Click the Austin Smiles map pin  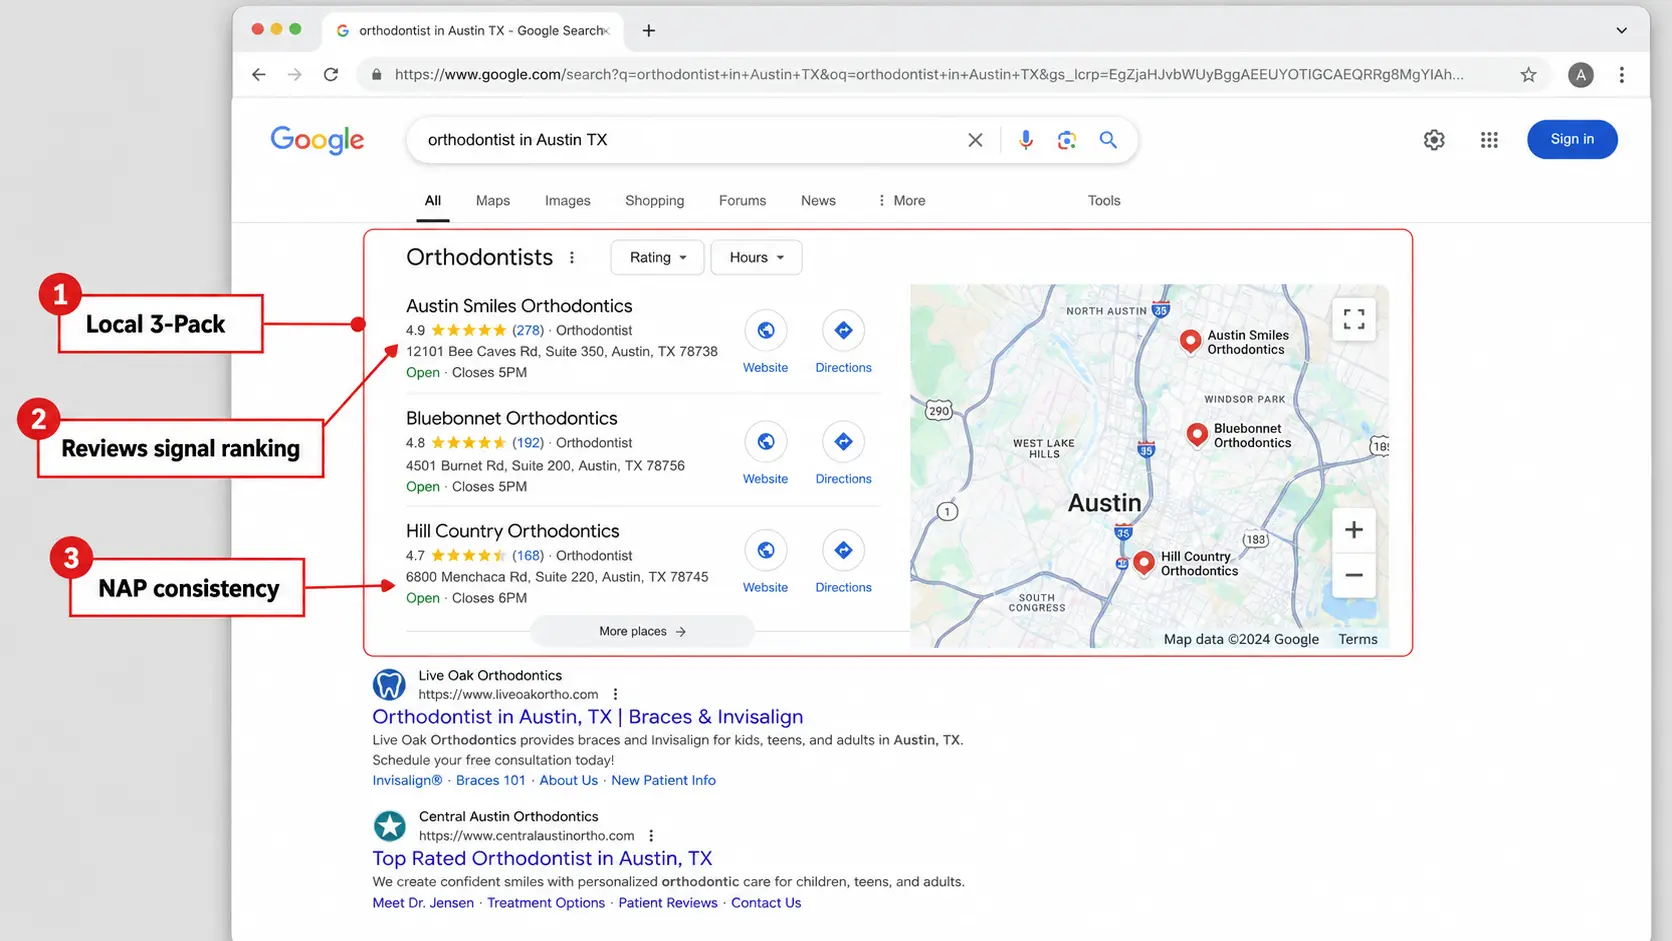pos(1190,341)
